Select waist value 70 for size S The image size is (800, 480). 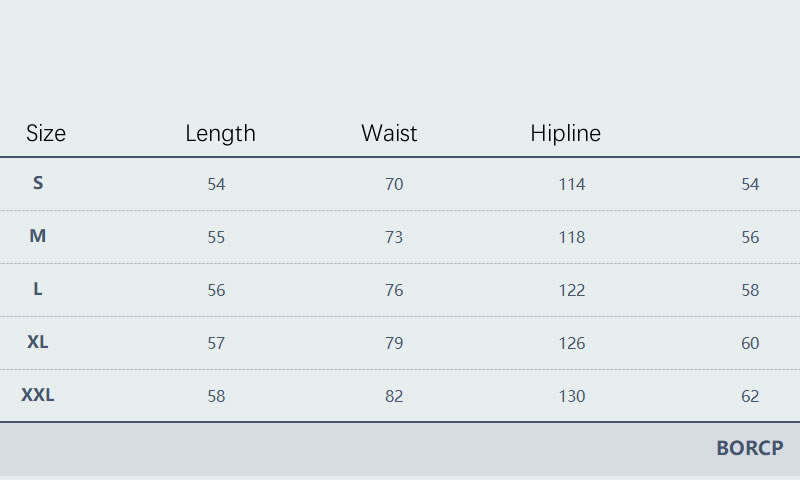(x=394, y=184)
